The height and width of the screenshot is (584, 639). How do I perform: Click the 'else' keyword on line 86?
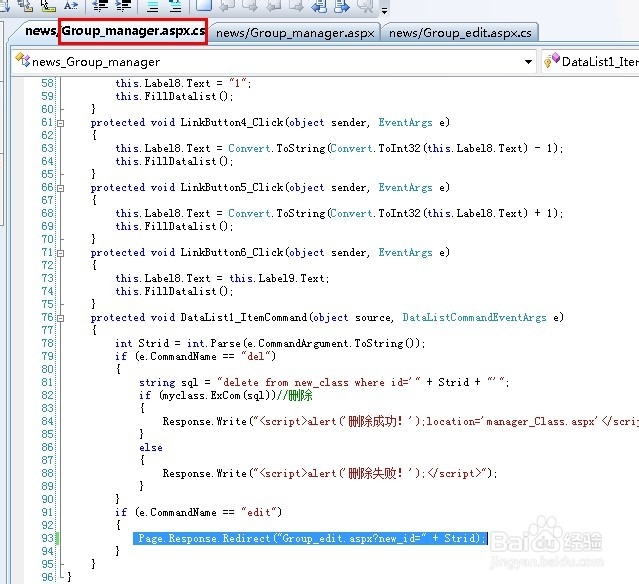click(x=151, y=447)
